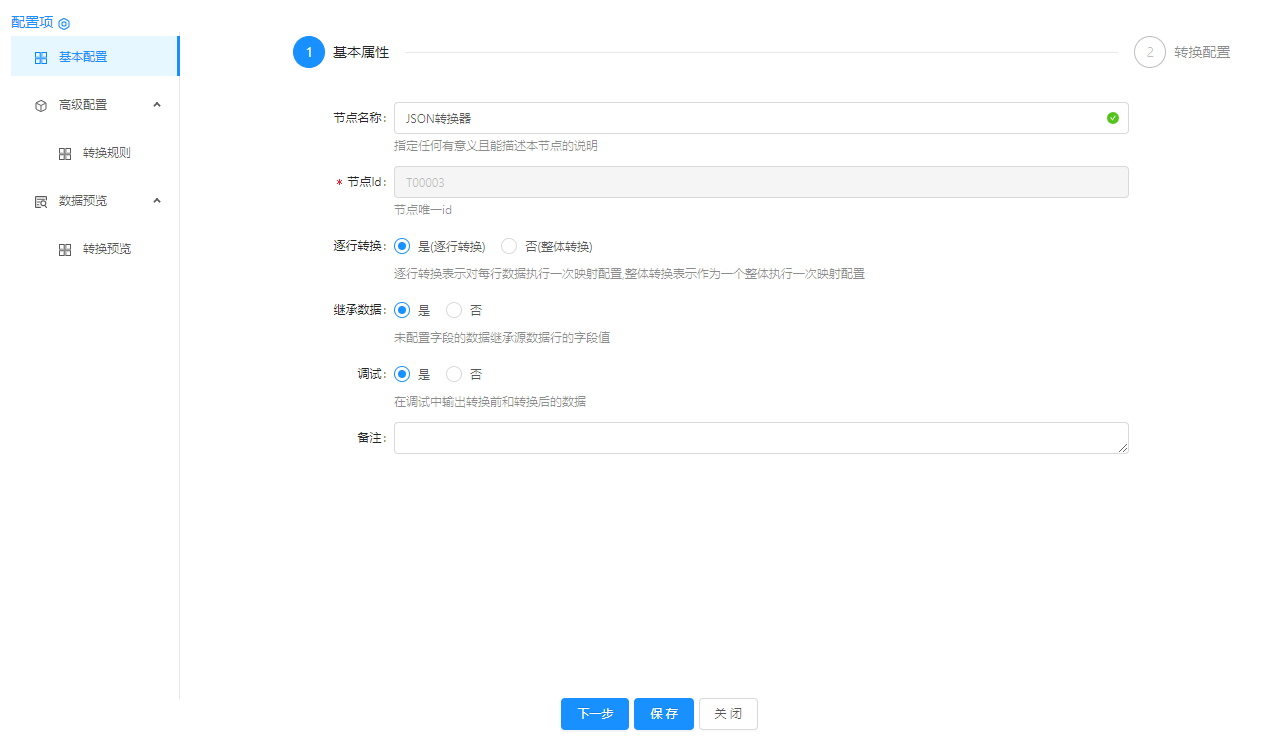
Task: Collapse the 数据预览 section arrow
Action: tap(157, 200)
